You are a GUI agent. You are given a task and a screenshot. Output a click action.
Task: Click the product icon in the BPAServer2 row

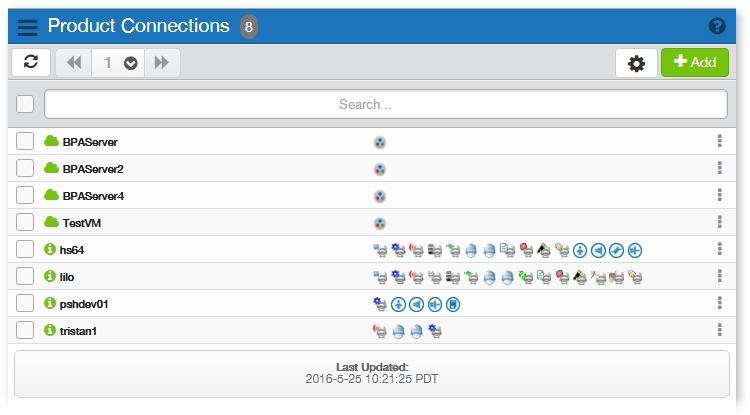(380, 169)
